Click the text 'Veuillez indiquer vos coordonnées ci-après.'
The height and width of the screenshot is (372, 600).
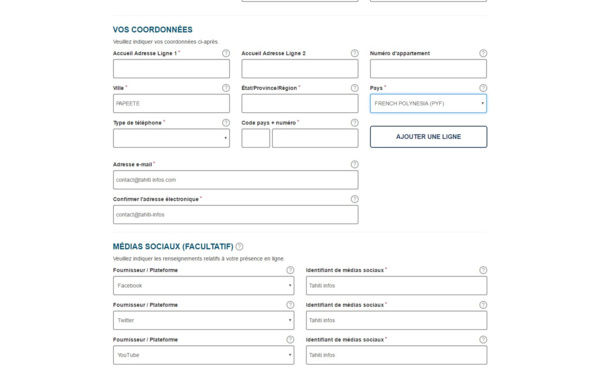click(166, 42)
